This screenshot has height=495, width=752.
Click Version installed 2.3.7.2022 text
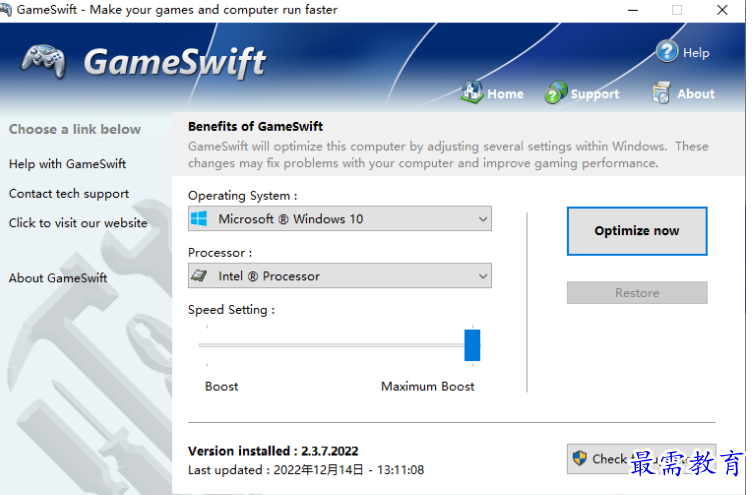point(273,451)
